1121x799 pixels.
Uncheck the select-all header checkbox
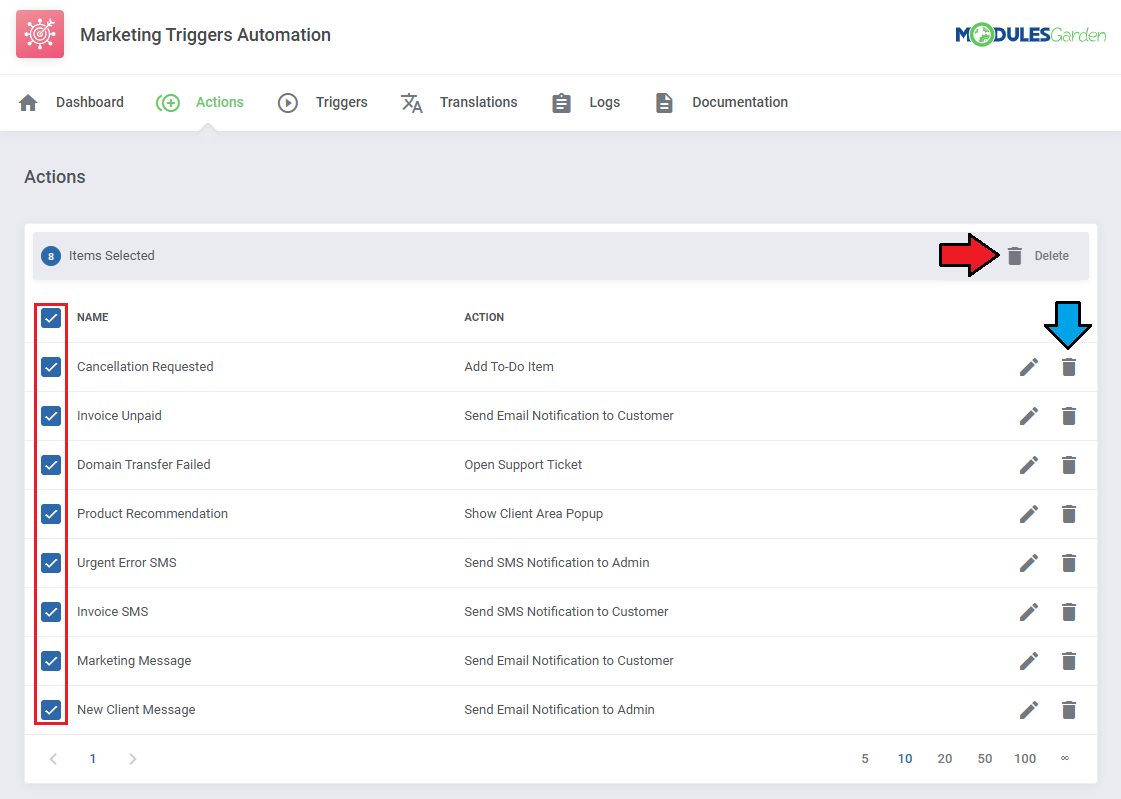pyautogui.click(x=51, y=318)
